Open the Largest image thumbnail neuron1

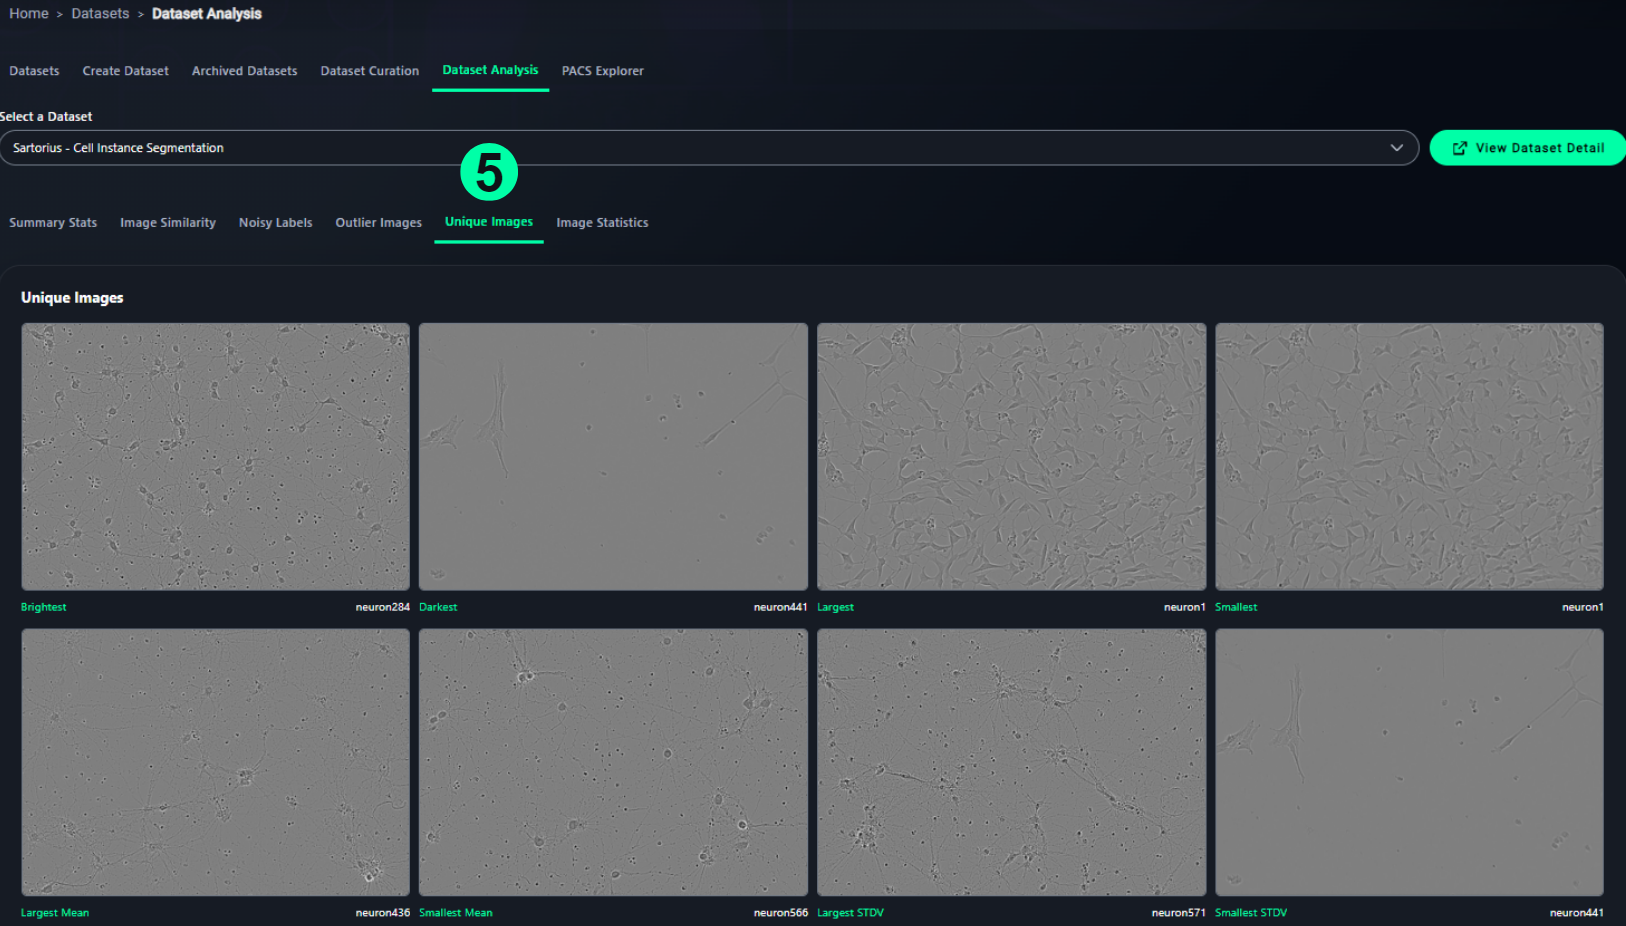(x=1011, y=456)
